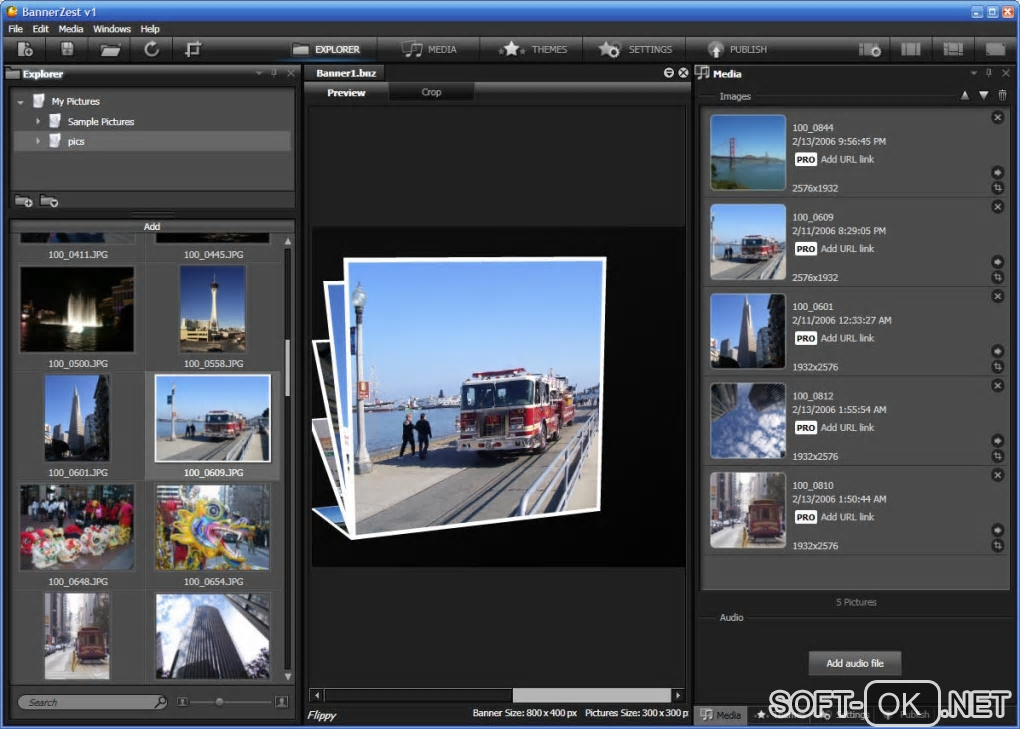Image resolution: width=1020 pixels, height=729 pixels.
Task: Click arrow icon for image 100_0609
Action: point(997,261)
